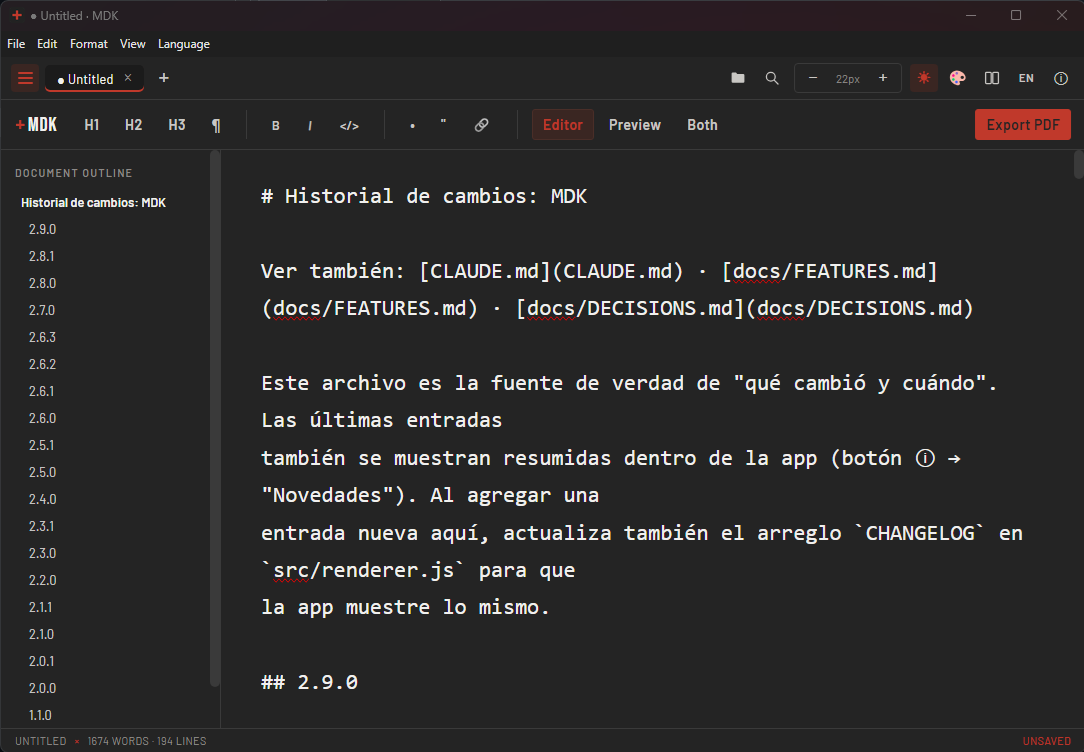Open the color palette theme picker

tap(957, 78)
